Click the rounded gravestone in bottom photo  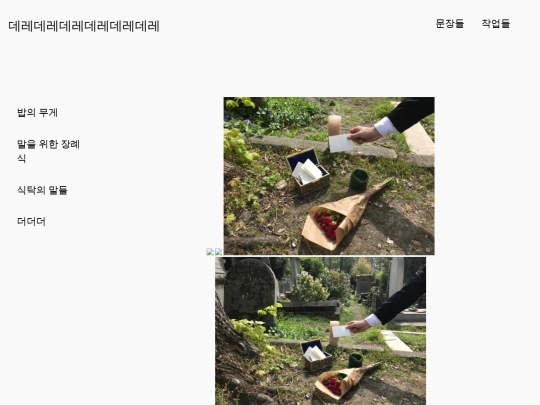coord(250,290)
